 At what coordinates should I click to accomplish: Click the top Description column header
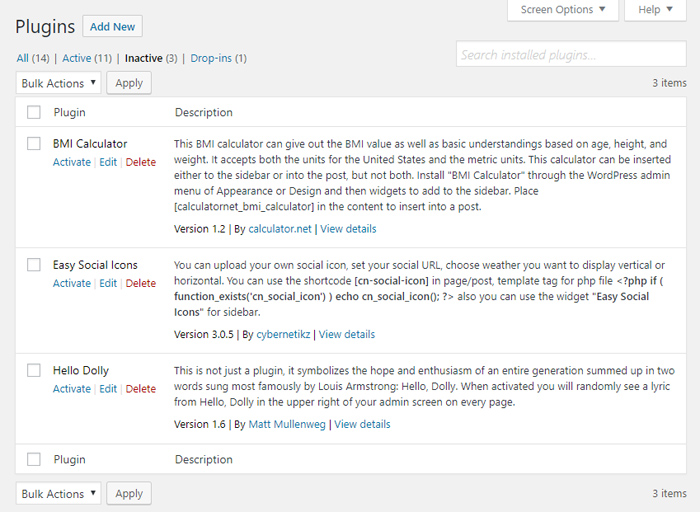tap(204, 112)
